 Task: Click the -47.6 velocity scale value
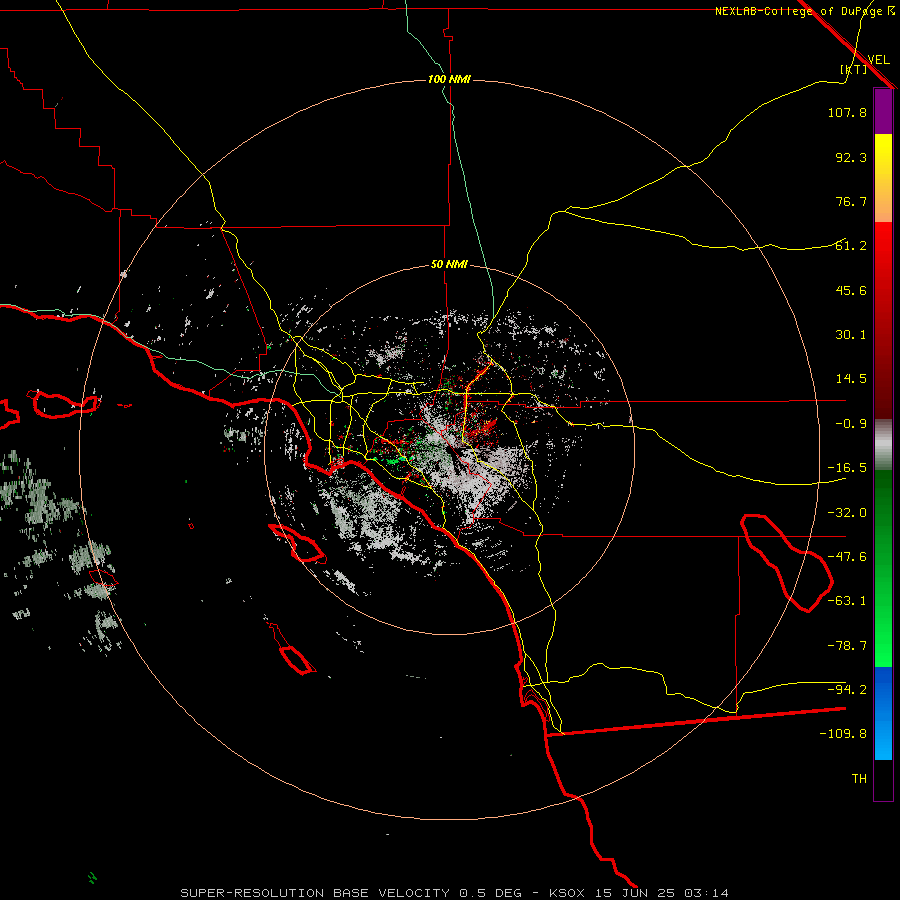tap(847, 557)
